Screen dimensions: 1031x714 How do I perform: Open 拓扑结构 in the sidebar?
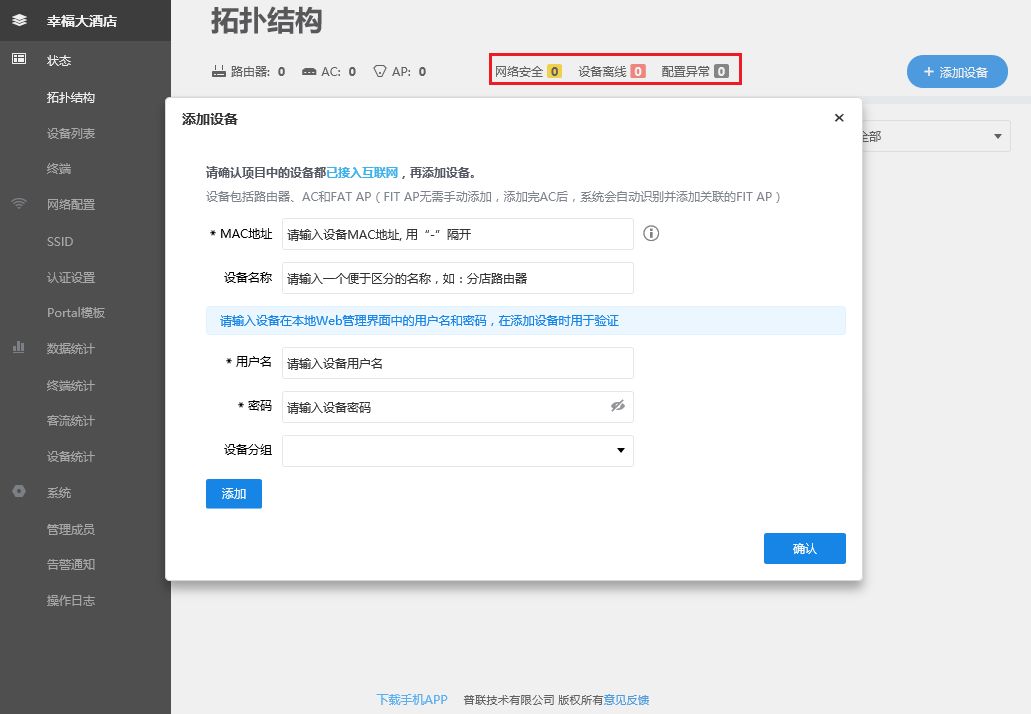[x=71, y=97]
